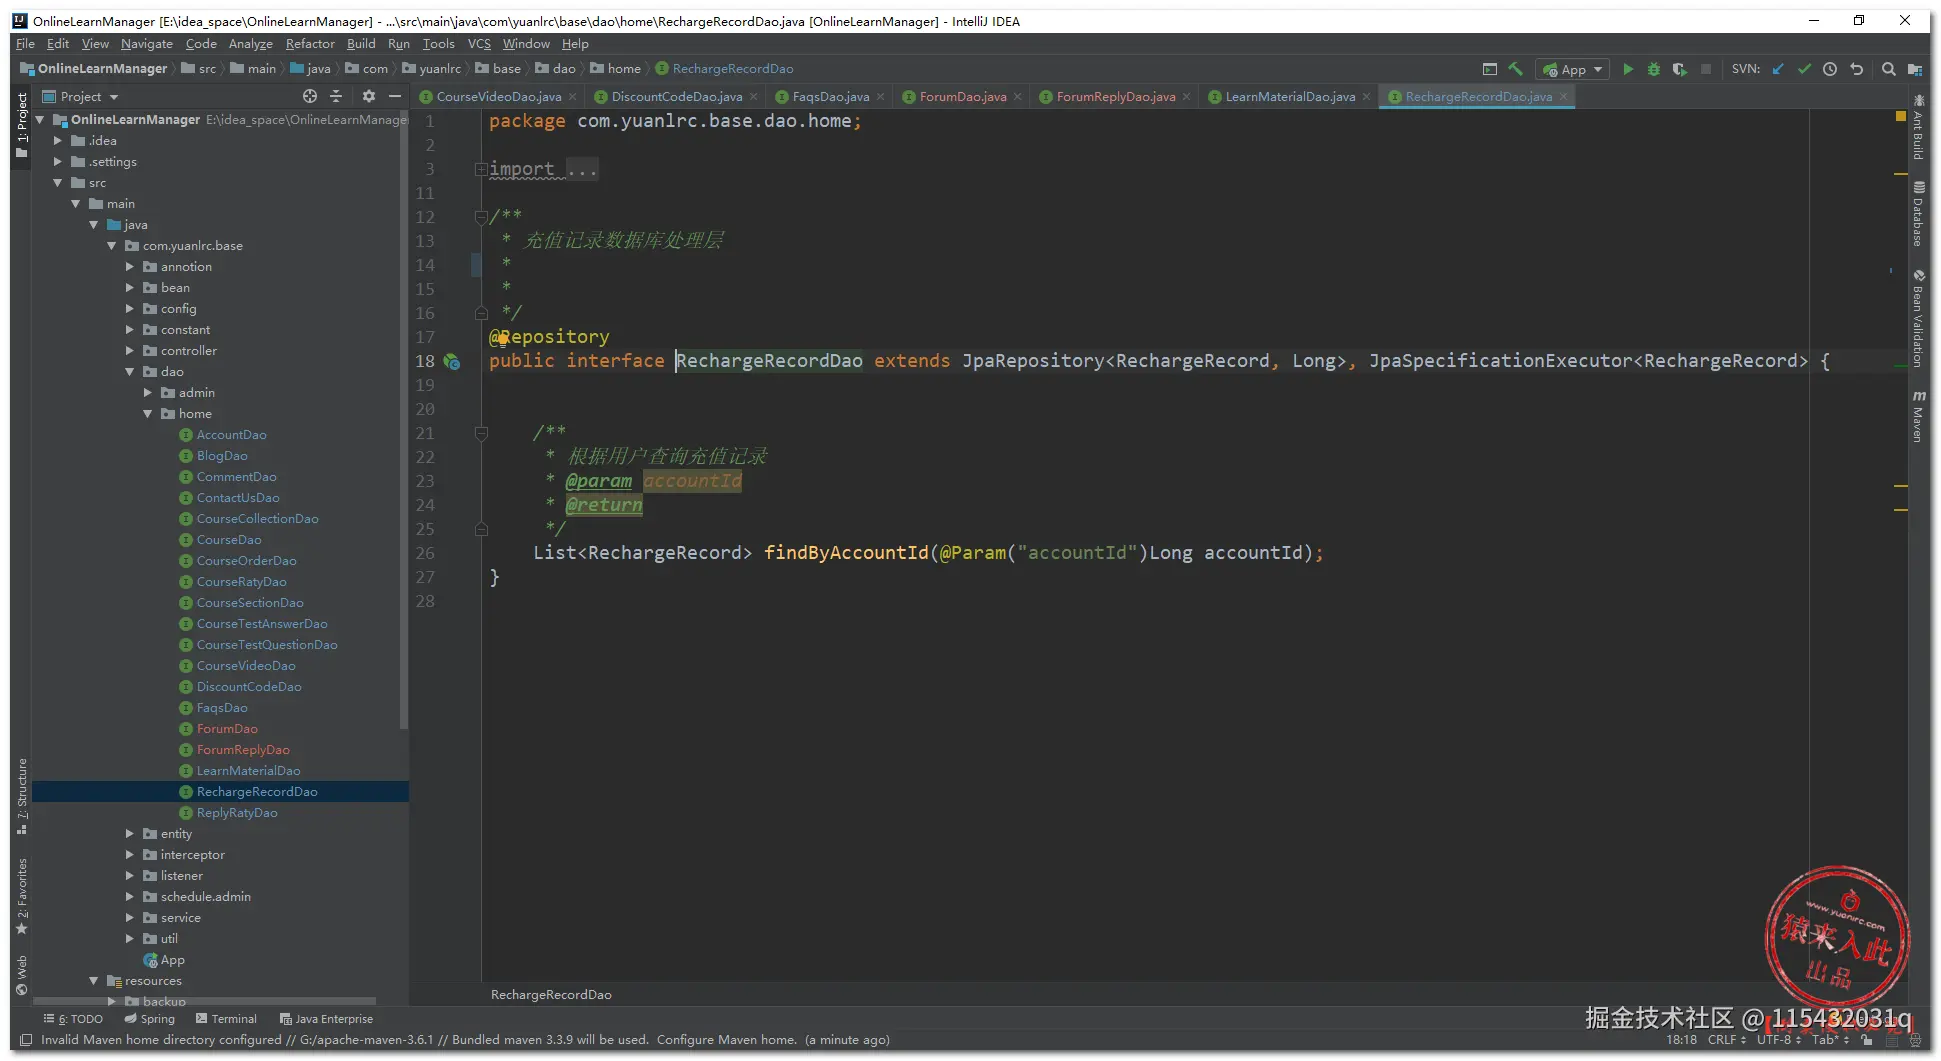The height and width of the screenshot is (1061, 1941).
Task: Click the locate current file crosshair icon
Action: point(310,96)
